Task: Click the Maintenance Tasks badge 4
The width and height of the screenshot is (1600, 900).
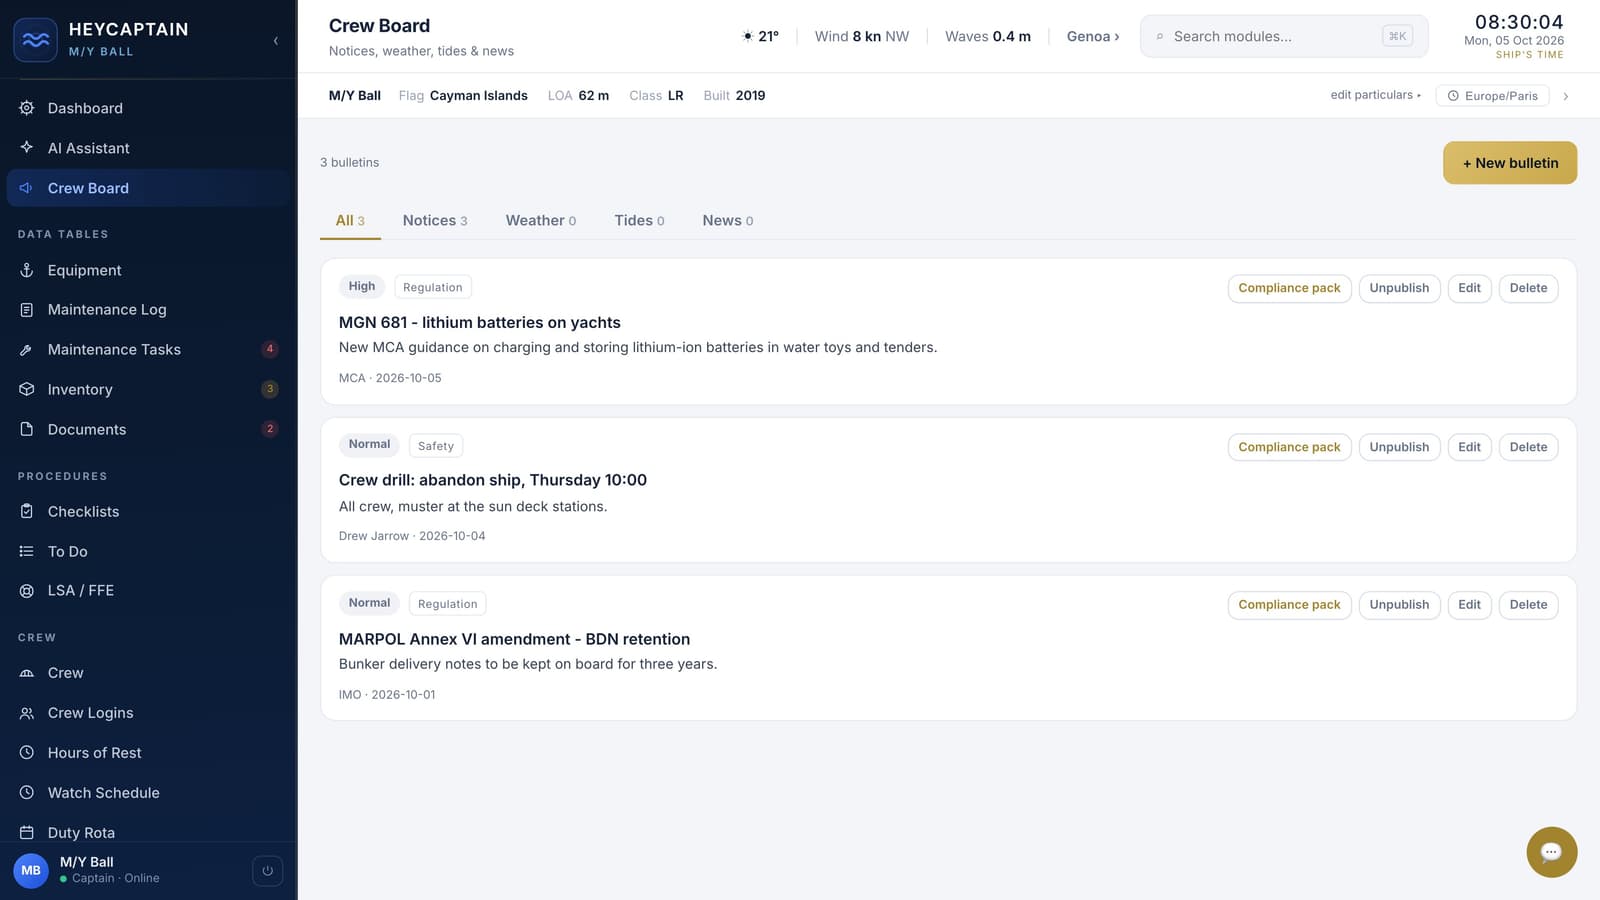Action: point(269,349)
